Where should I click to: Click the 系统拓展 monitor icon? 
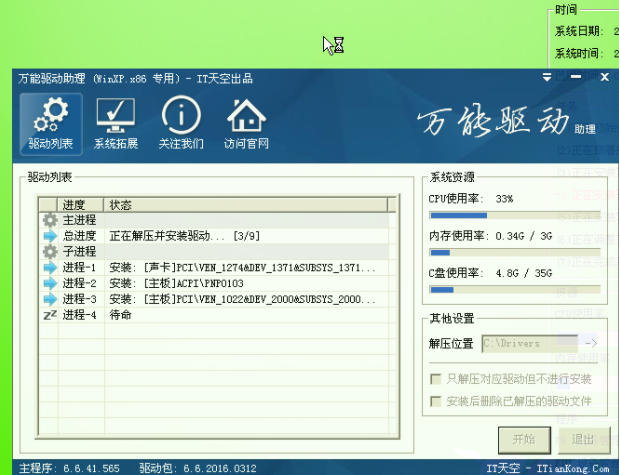click(x=116, y=123)
